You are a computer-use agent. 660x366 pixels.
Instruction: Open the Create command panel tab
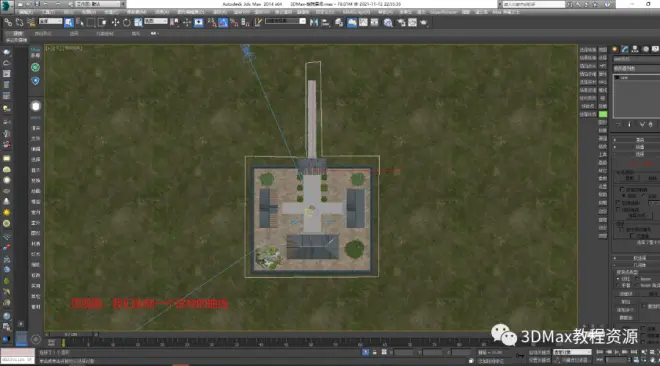click(x=615, y=49)
